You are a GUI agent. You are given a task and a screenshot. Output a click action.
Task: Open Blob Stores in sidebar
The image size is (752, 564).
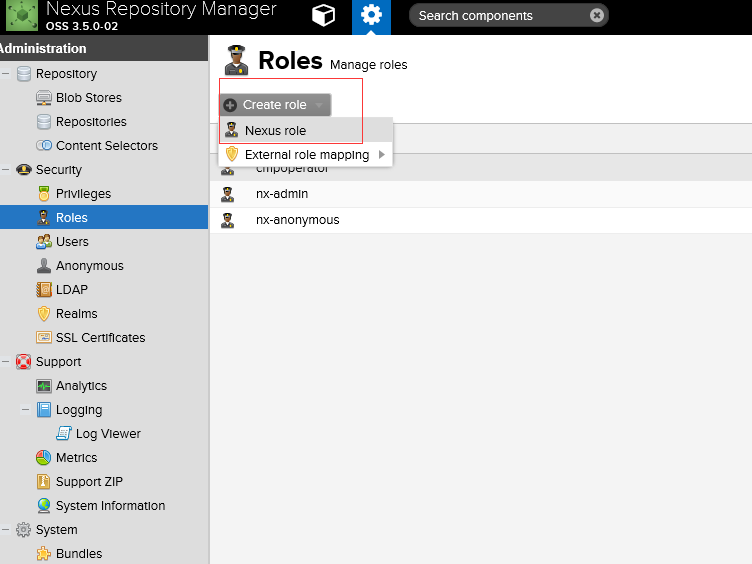click(89, 98)
